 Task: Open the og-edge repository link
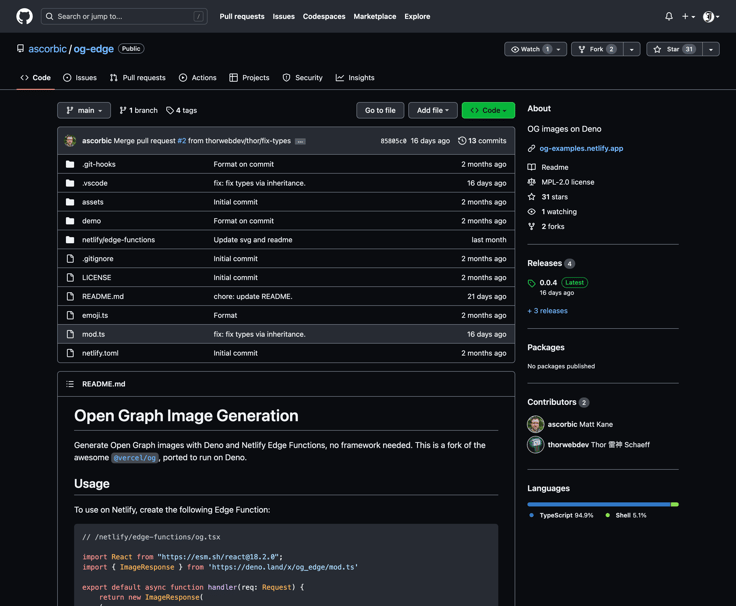(x=93, y=49)
